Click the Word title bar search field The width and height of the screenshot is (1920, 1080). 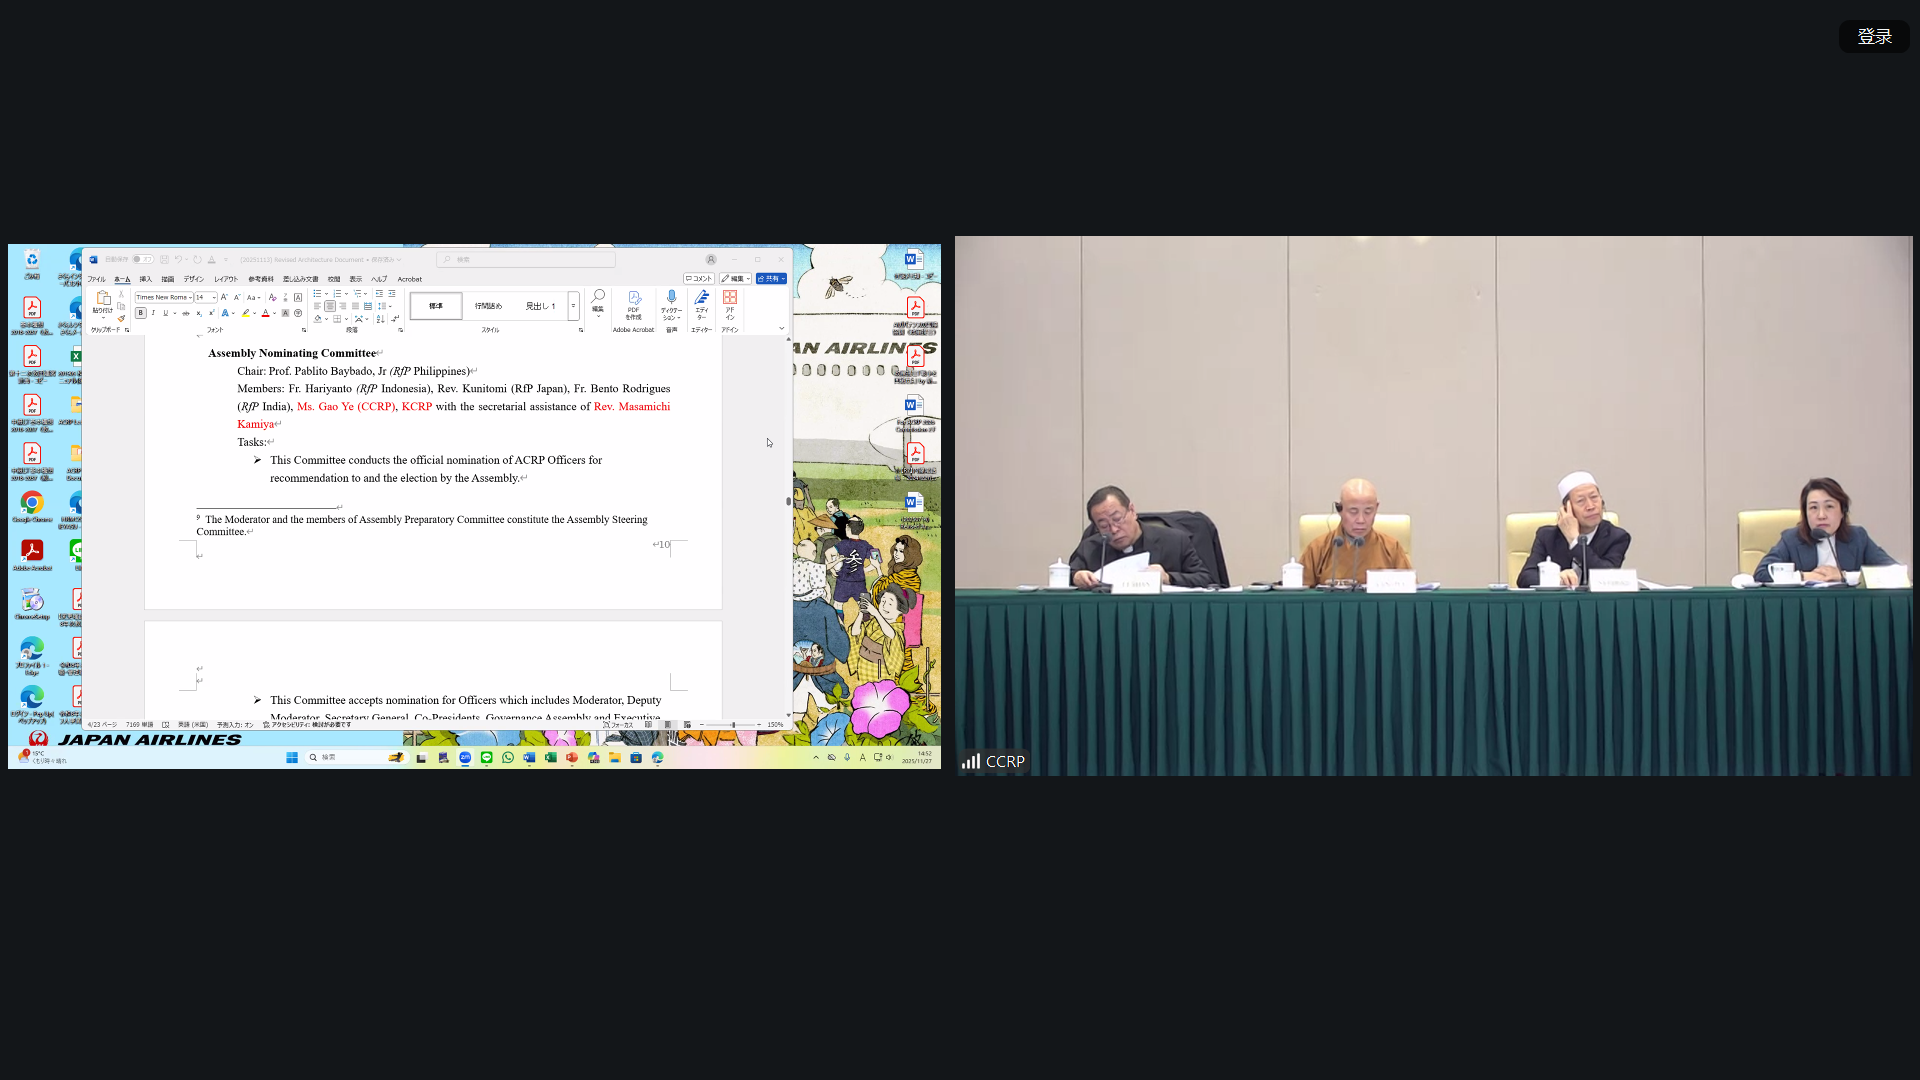point(526,259)
